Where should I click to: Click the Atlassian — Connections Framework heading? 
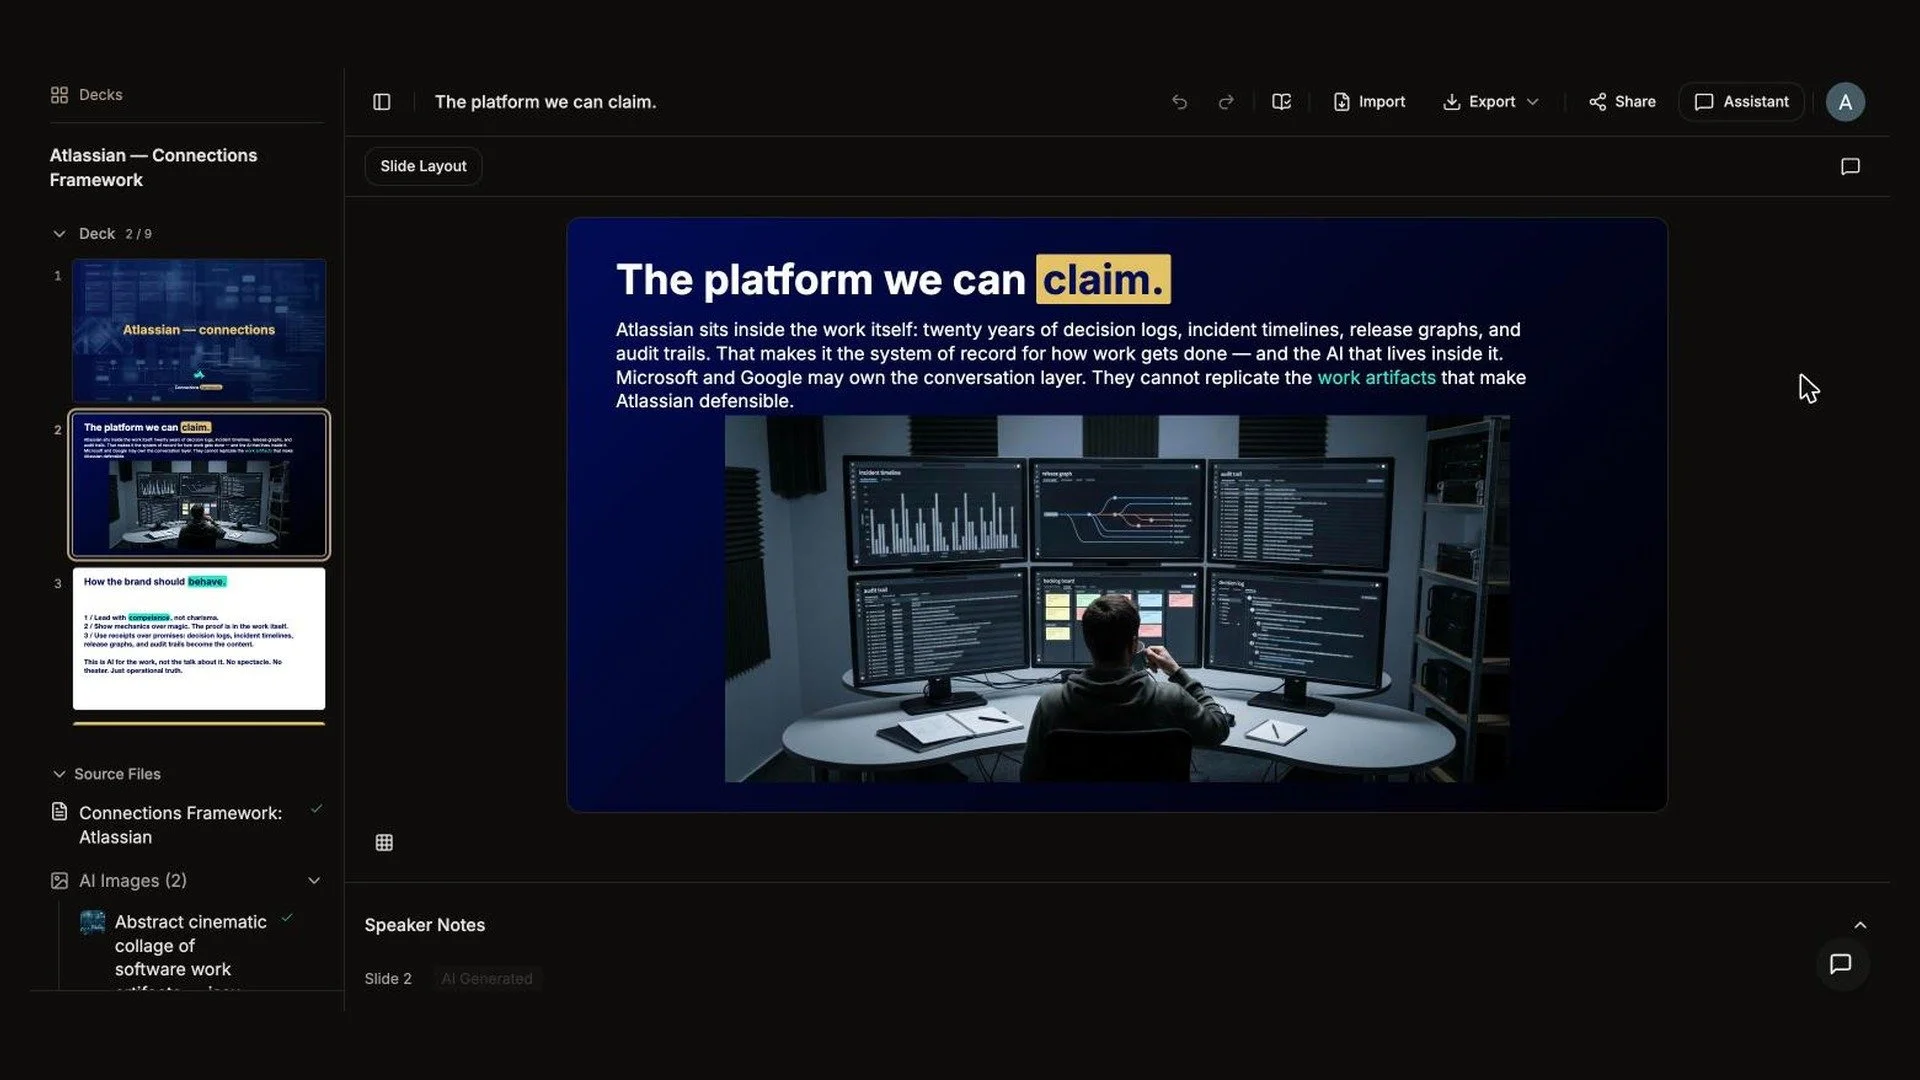(153, 168)
